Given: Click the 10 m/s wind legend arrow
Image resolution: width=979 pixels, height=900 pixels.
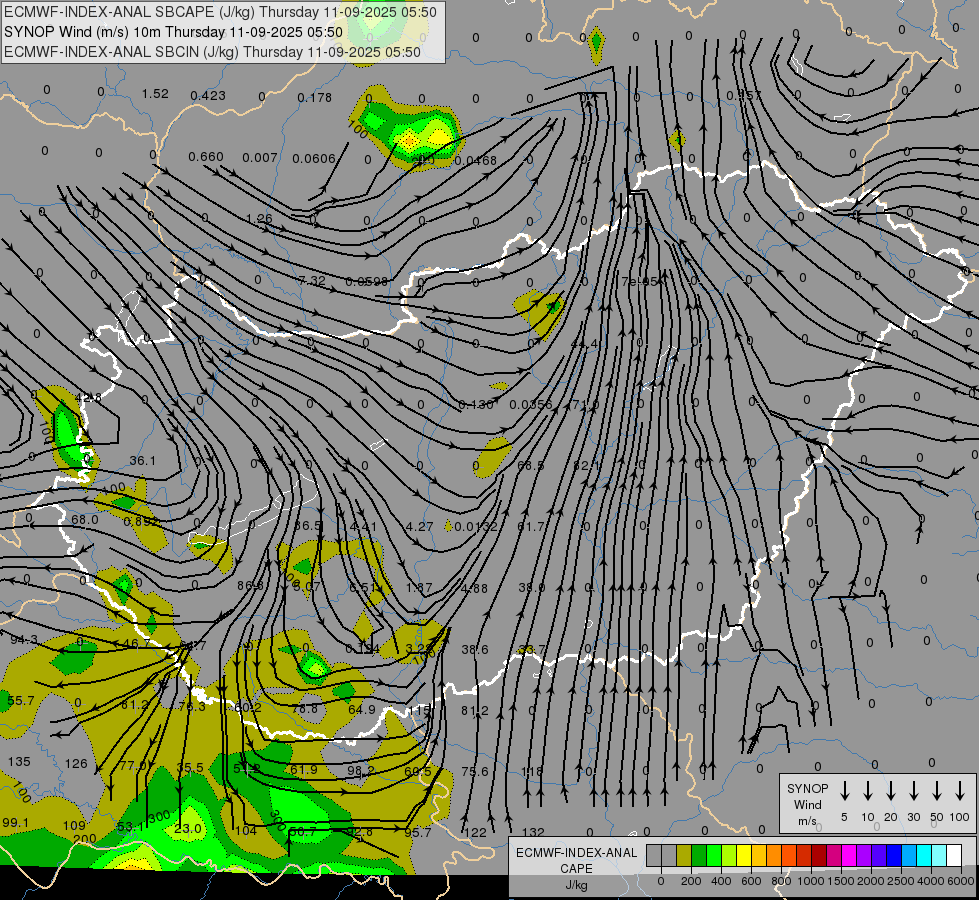Looking at the screenshot, I should click(x=868, y=791).
